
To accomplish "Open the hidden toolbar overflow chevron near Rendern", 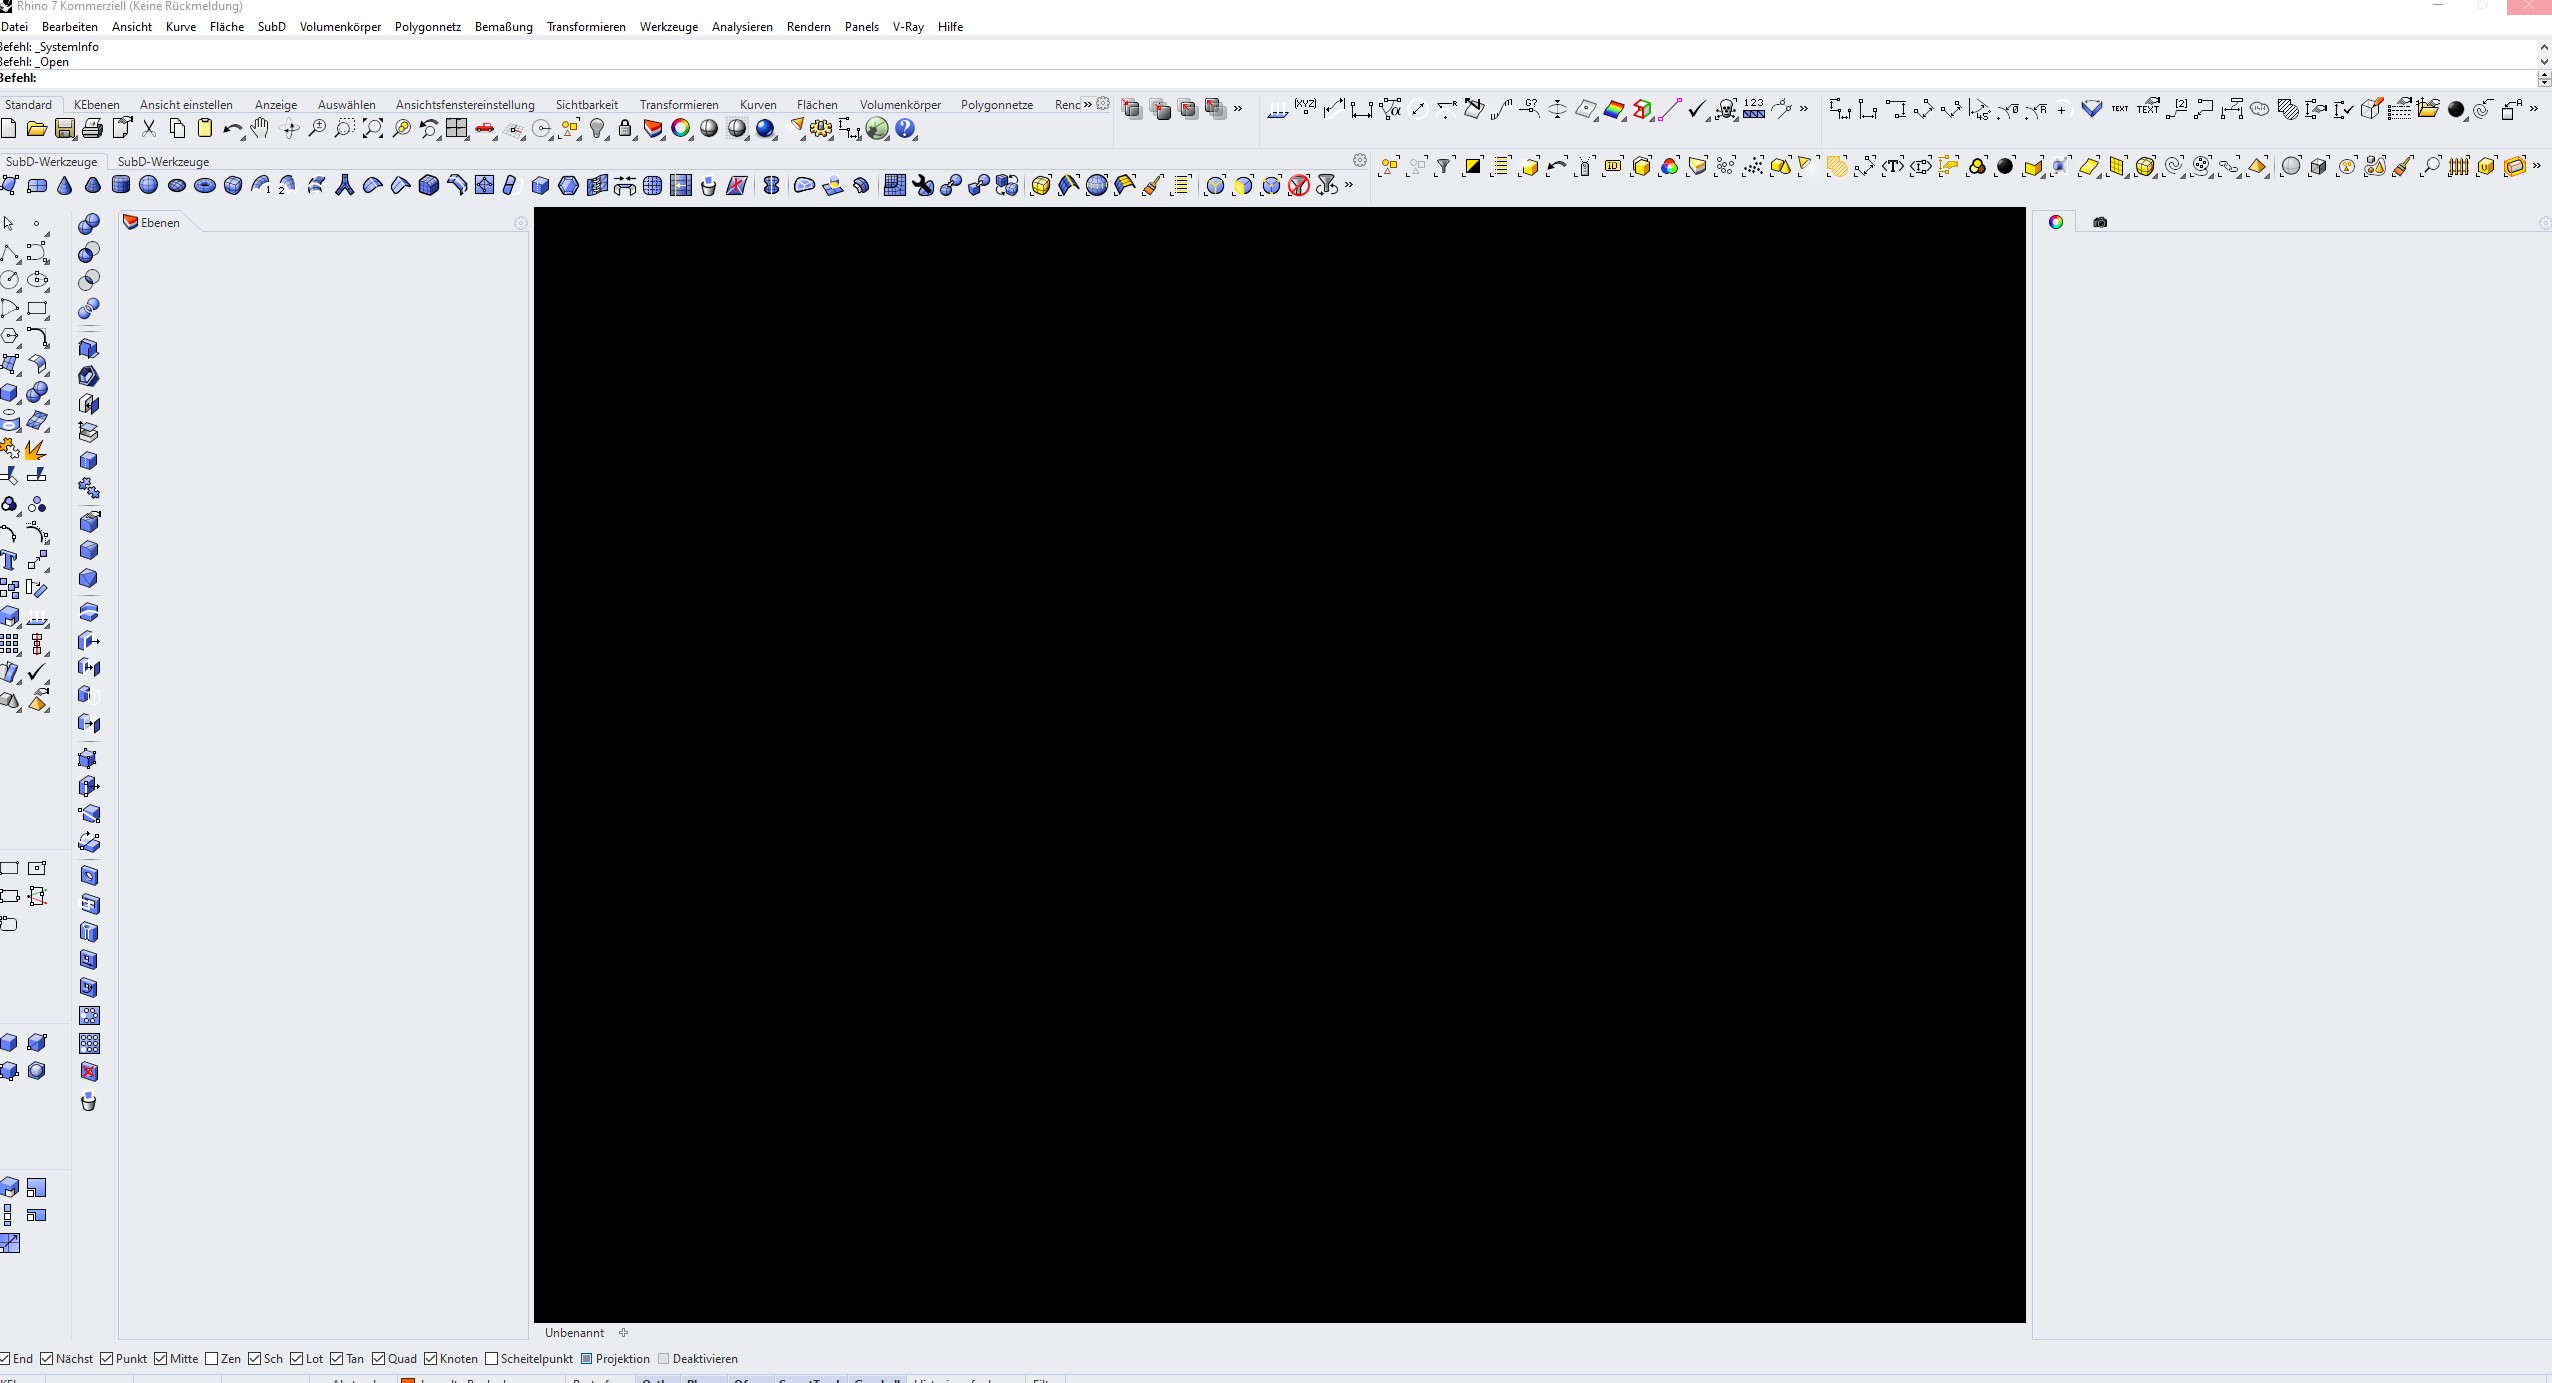I will coord(1089,104).
